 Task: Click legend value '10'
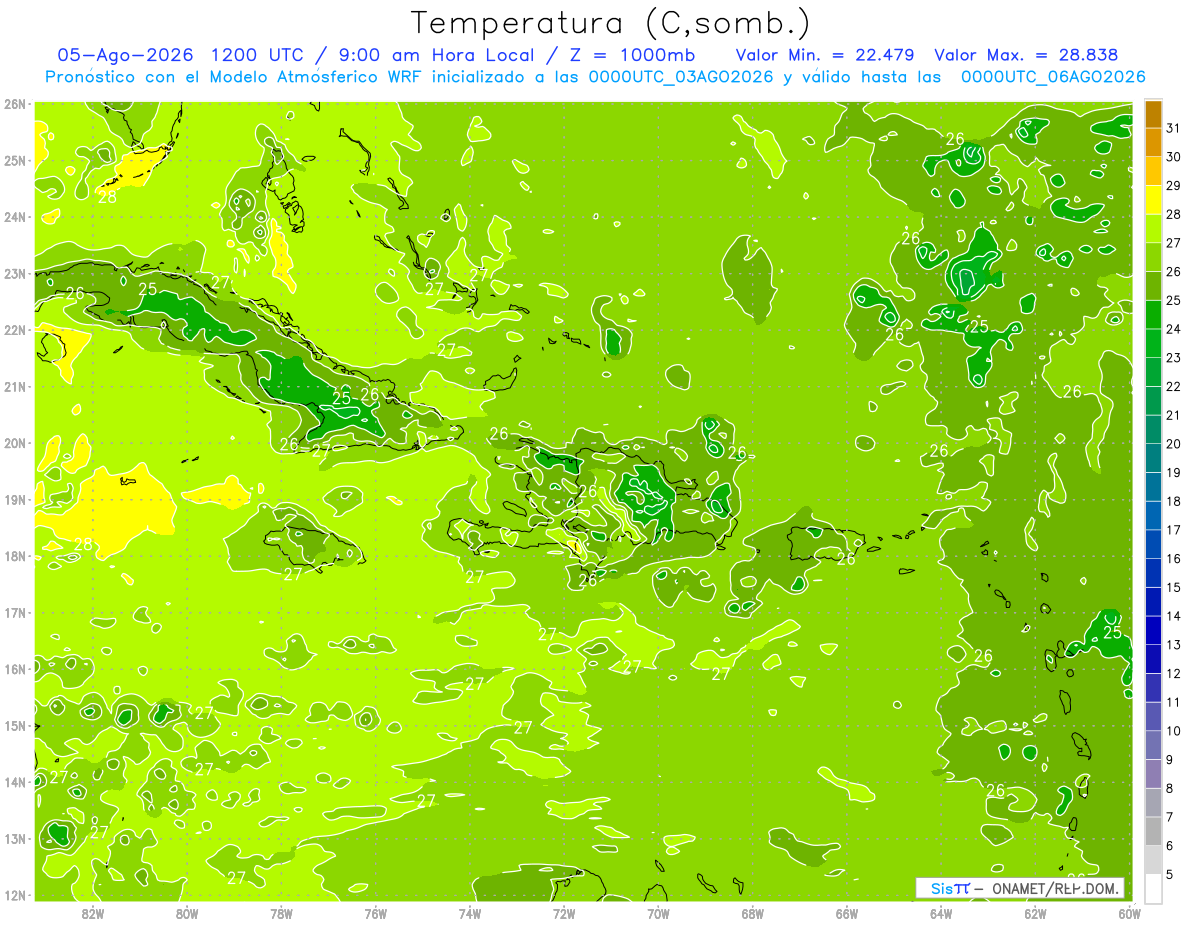tap(1173, 730)
